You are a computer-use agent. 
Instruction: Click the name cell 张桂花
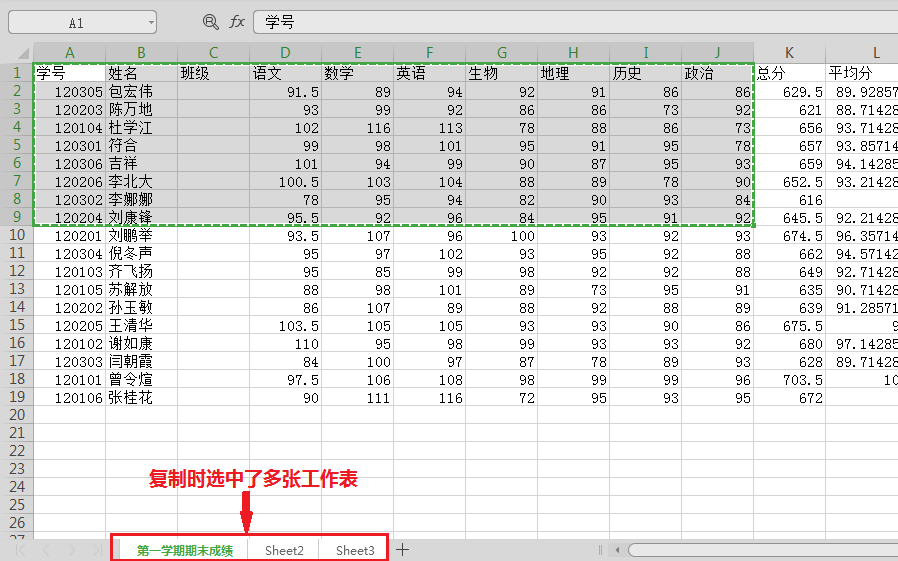141,397
